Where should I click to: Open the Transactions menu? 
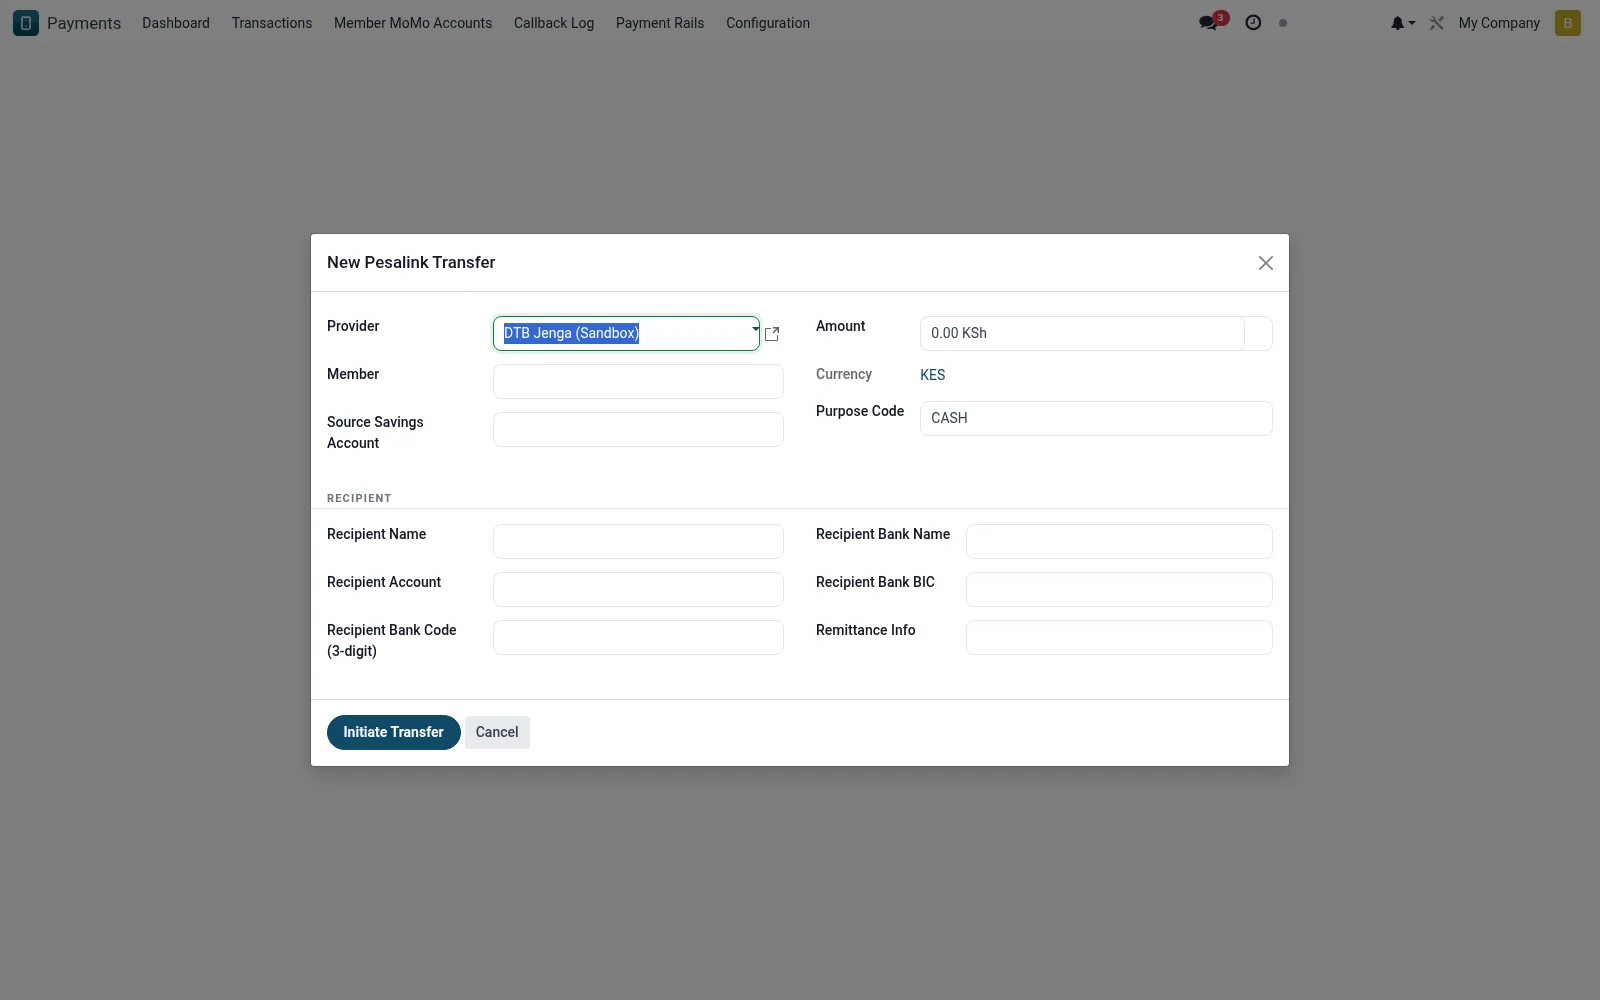272,23
